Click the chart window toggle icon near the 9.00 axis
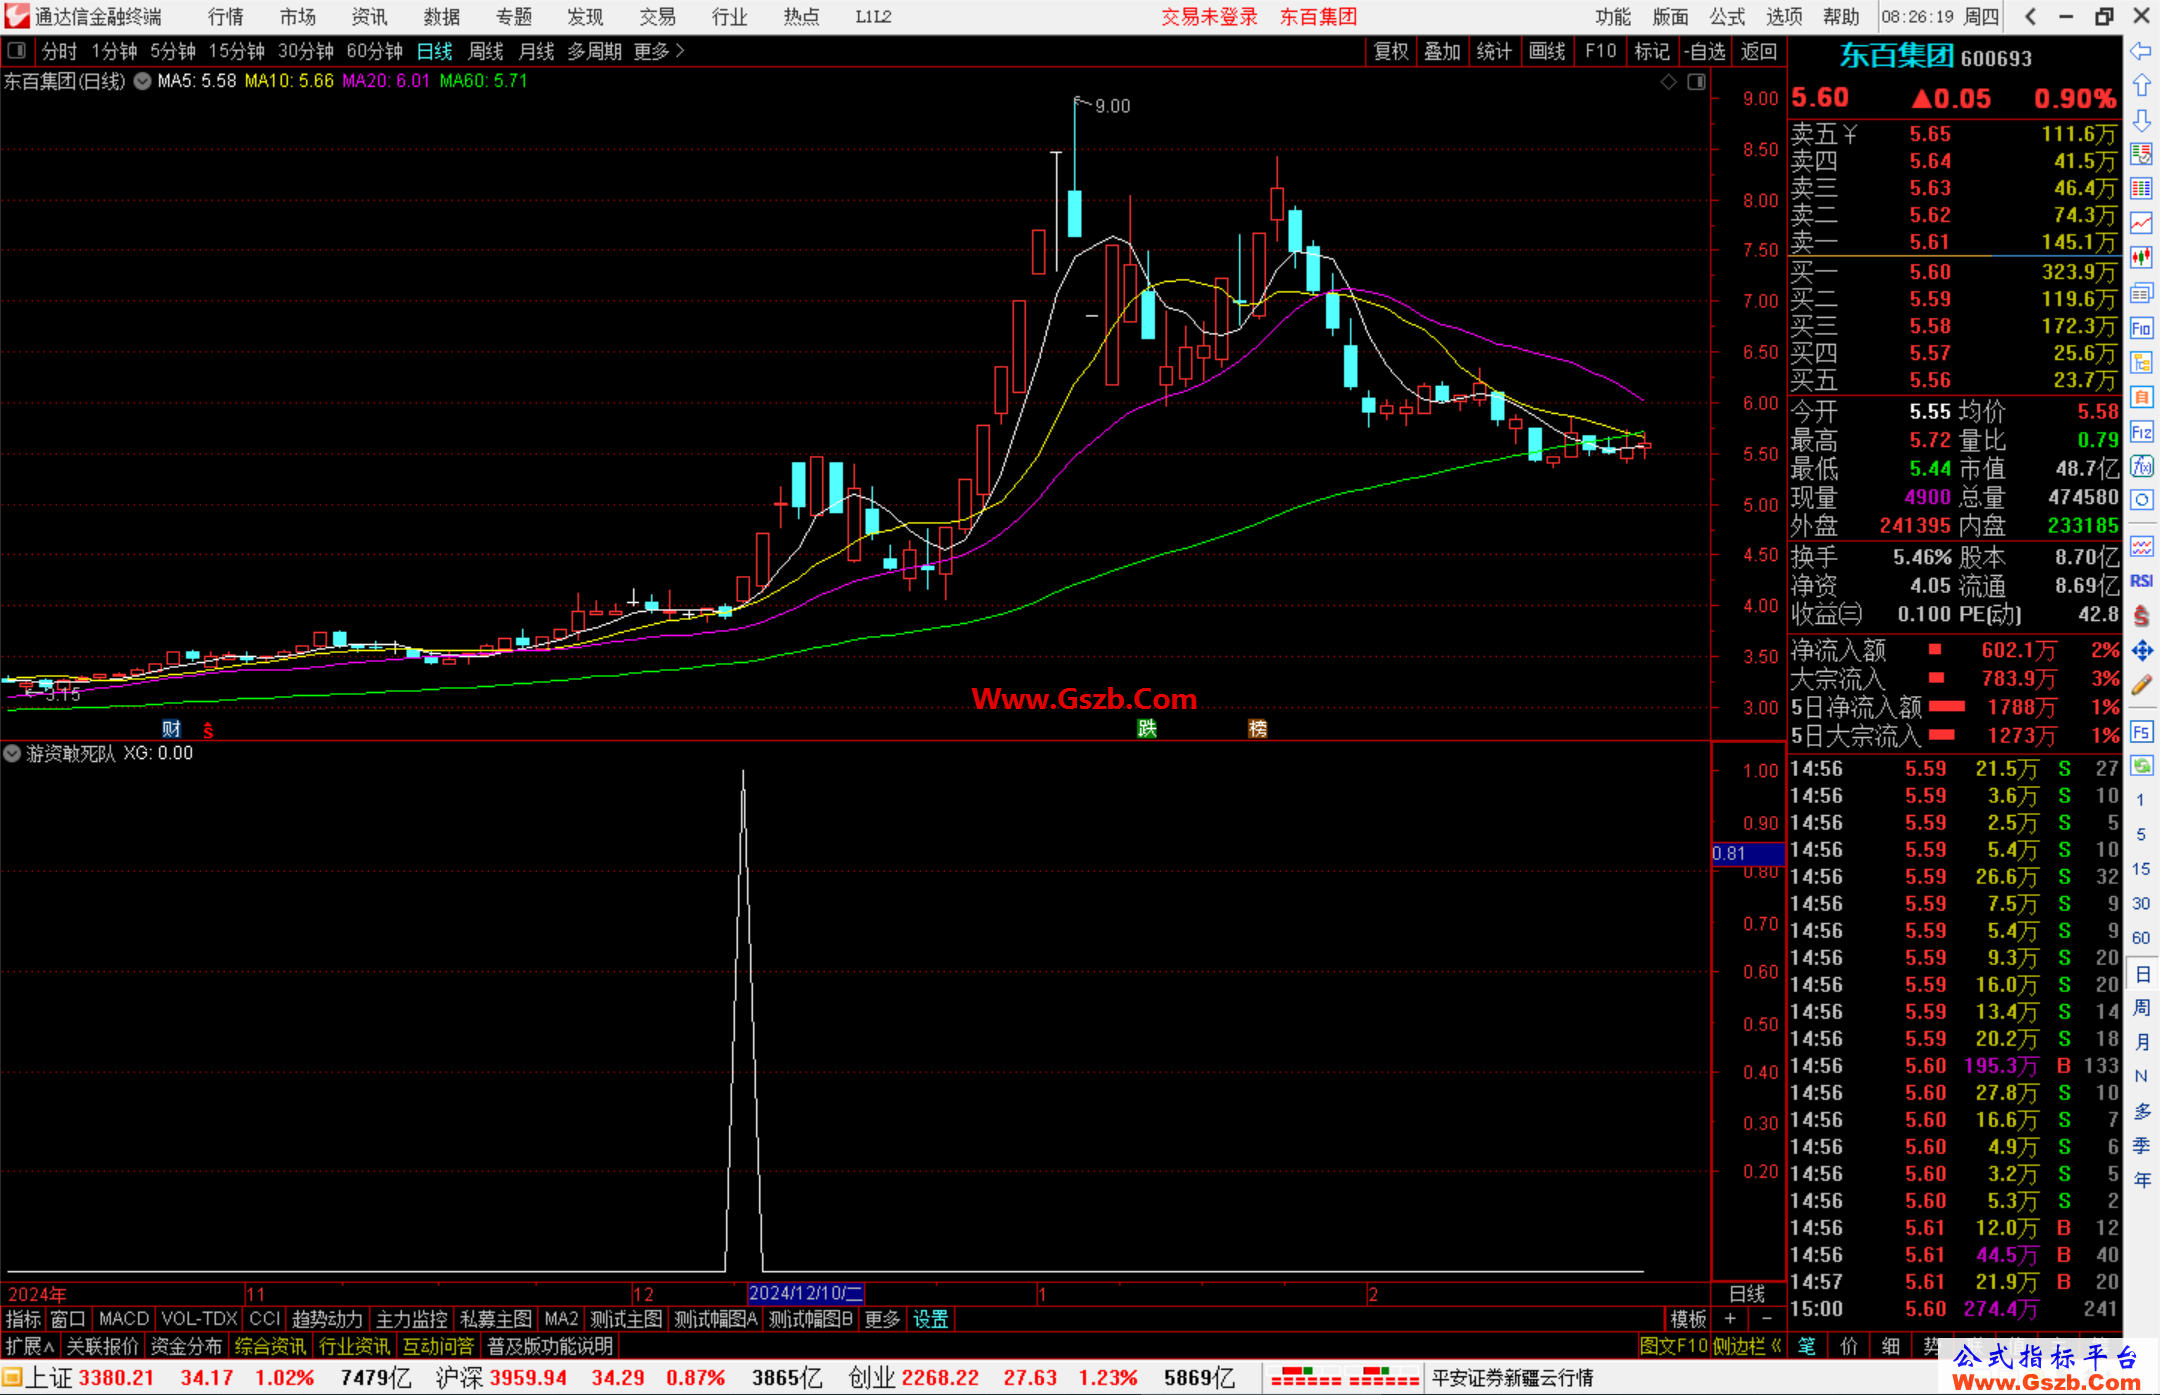2160x1395 pixels. pyautogui.click(x=1696, y=82)
